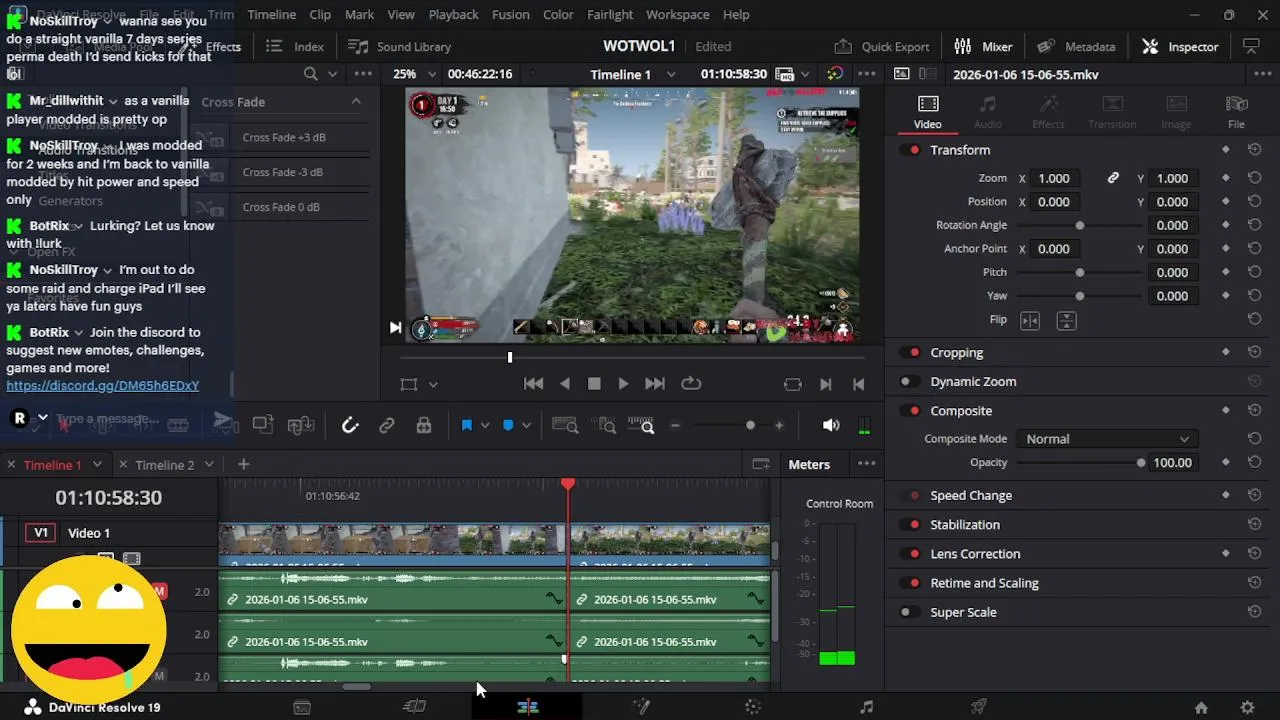The height and width of the screenshot is (720, 1280).
Task: Expand the Timeline 1 viewer name dropdown
Action: (x=671, y=74)
